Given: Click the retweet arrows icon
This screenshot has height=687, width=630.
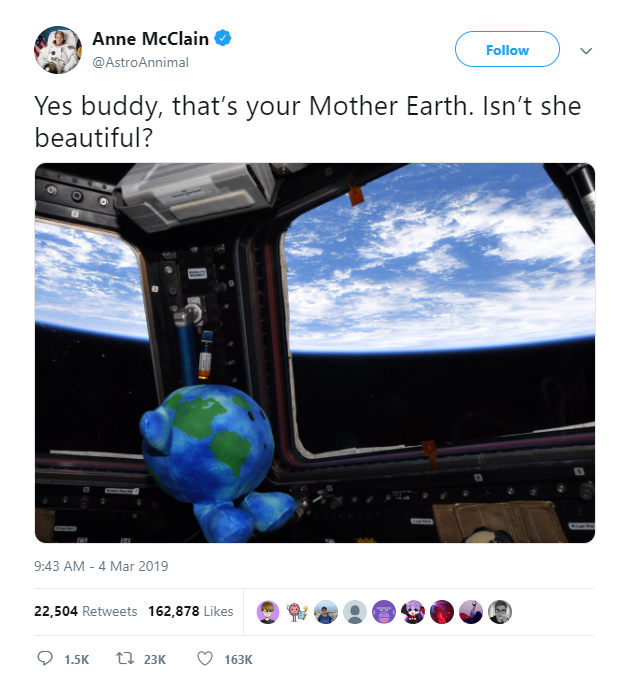Looking at the screenshot, I should coord(125,659).
